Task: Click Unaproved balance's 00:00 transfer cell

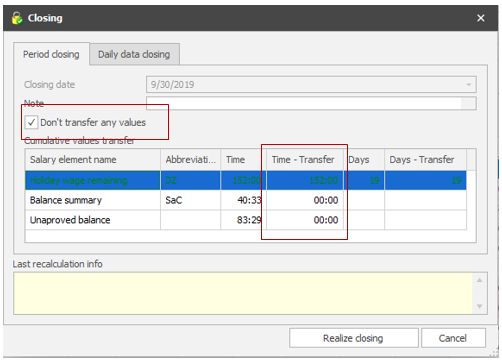Action: (305, 220)
